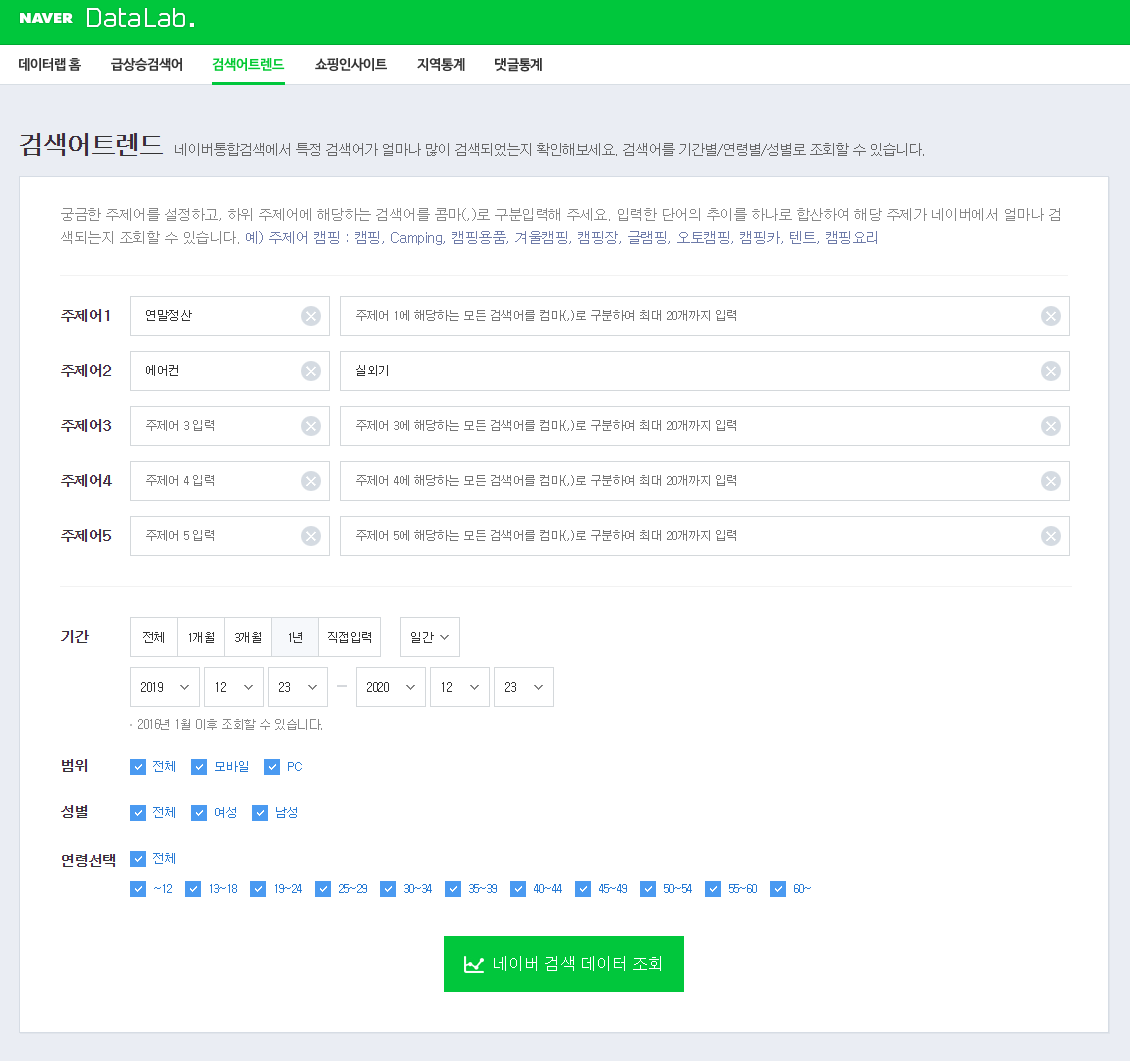Clear the 실외기 sub-keywords with X icon

(x=1051, y=371)
